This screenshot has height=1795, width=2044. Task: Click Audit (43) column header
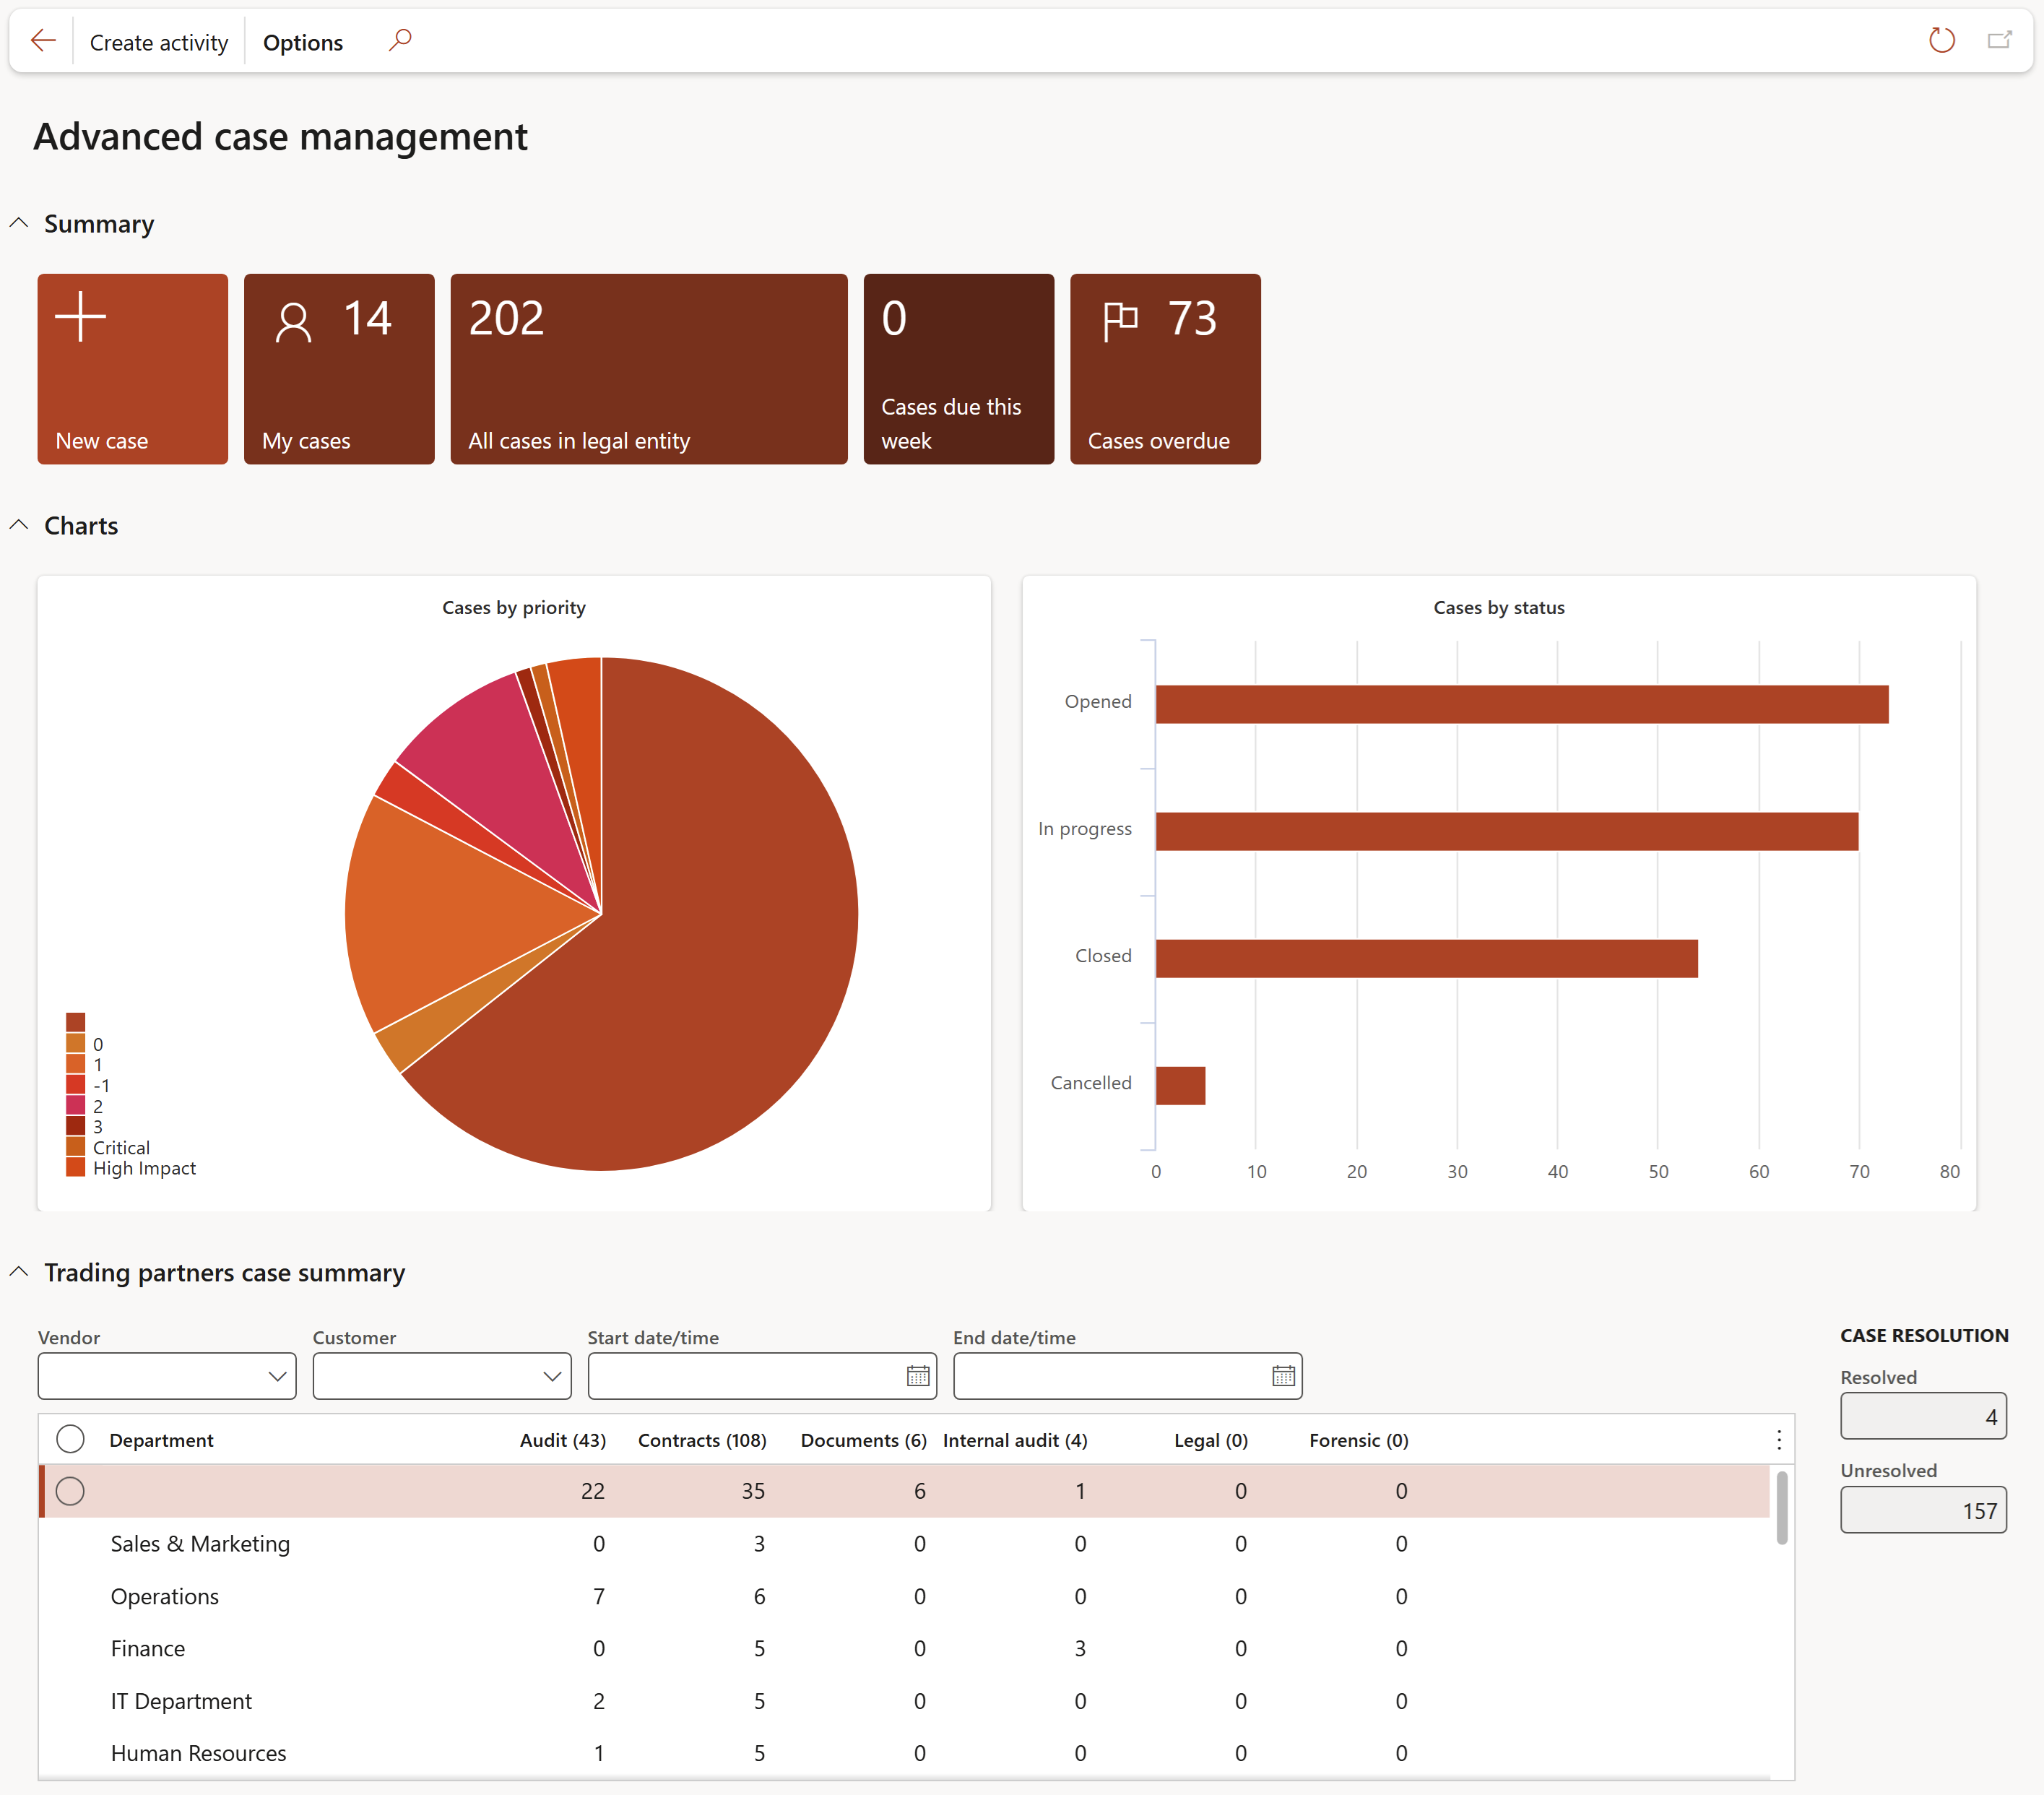pyautogui.click(x=563, y=1440)
